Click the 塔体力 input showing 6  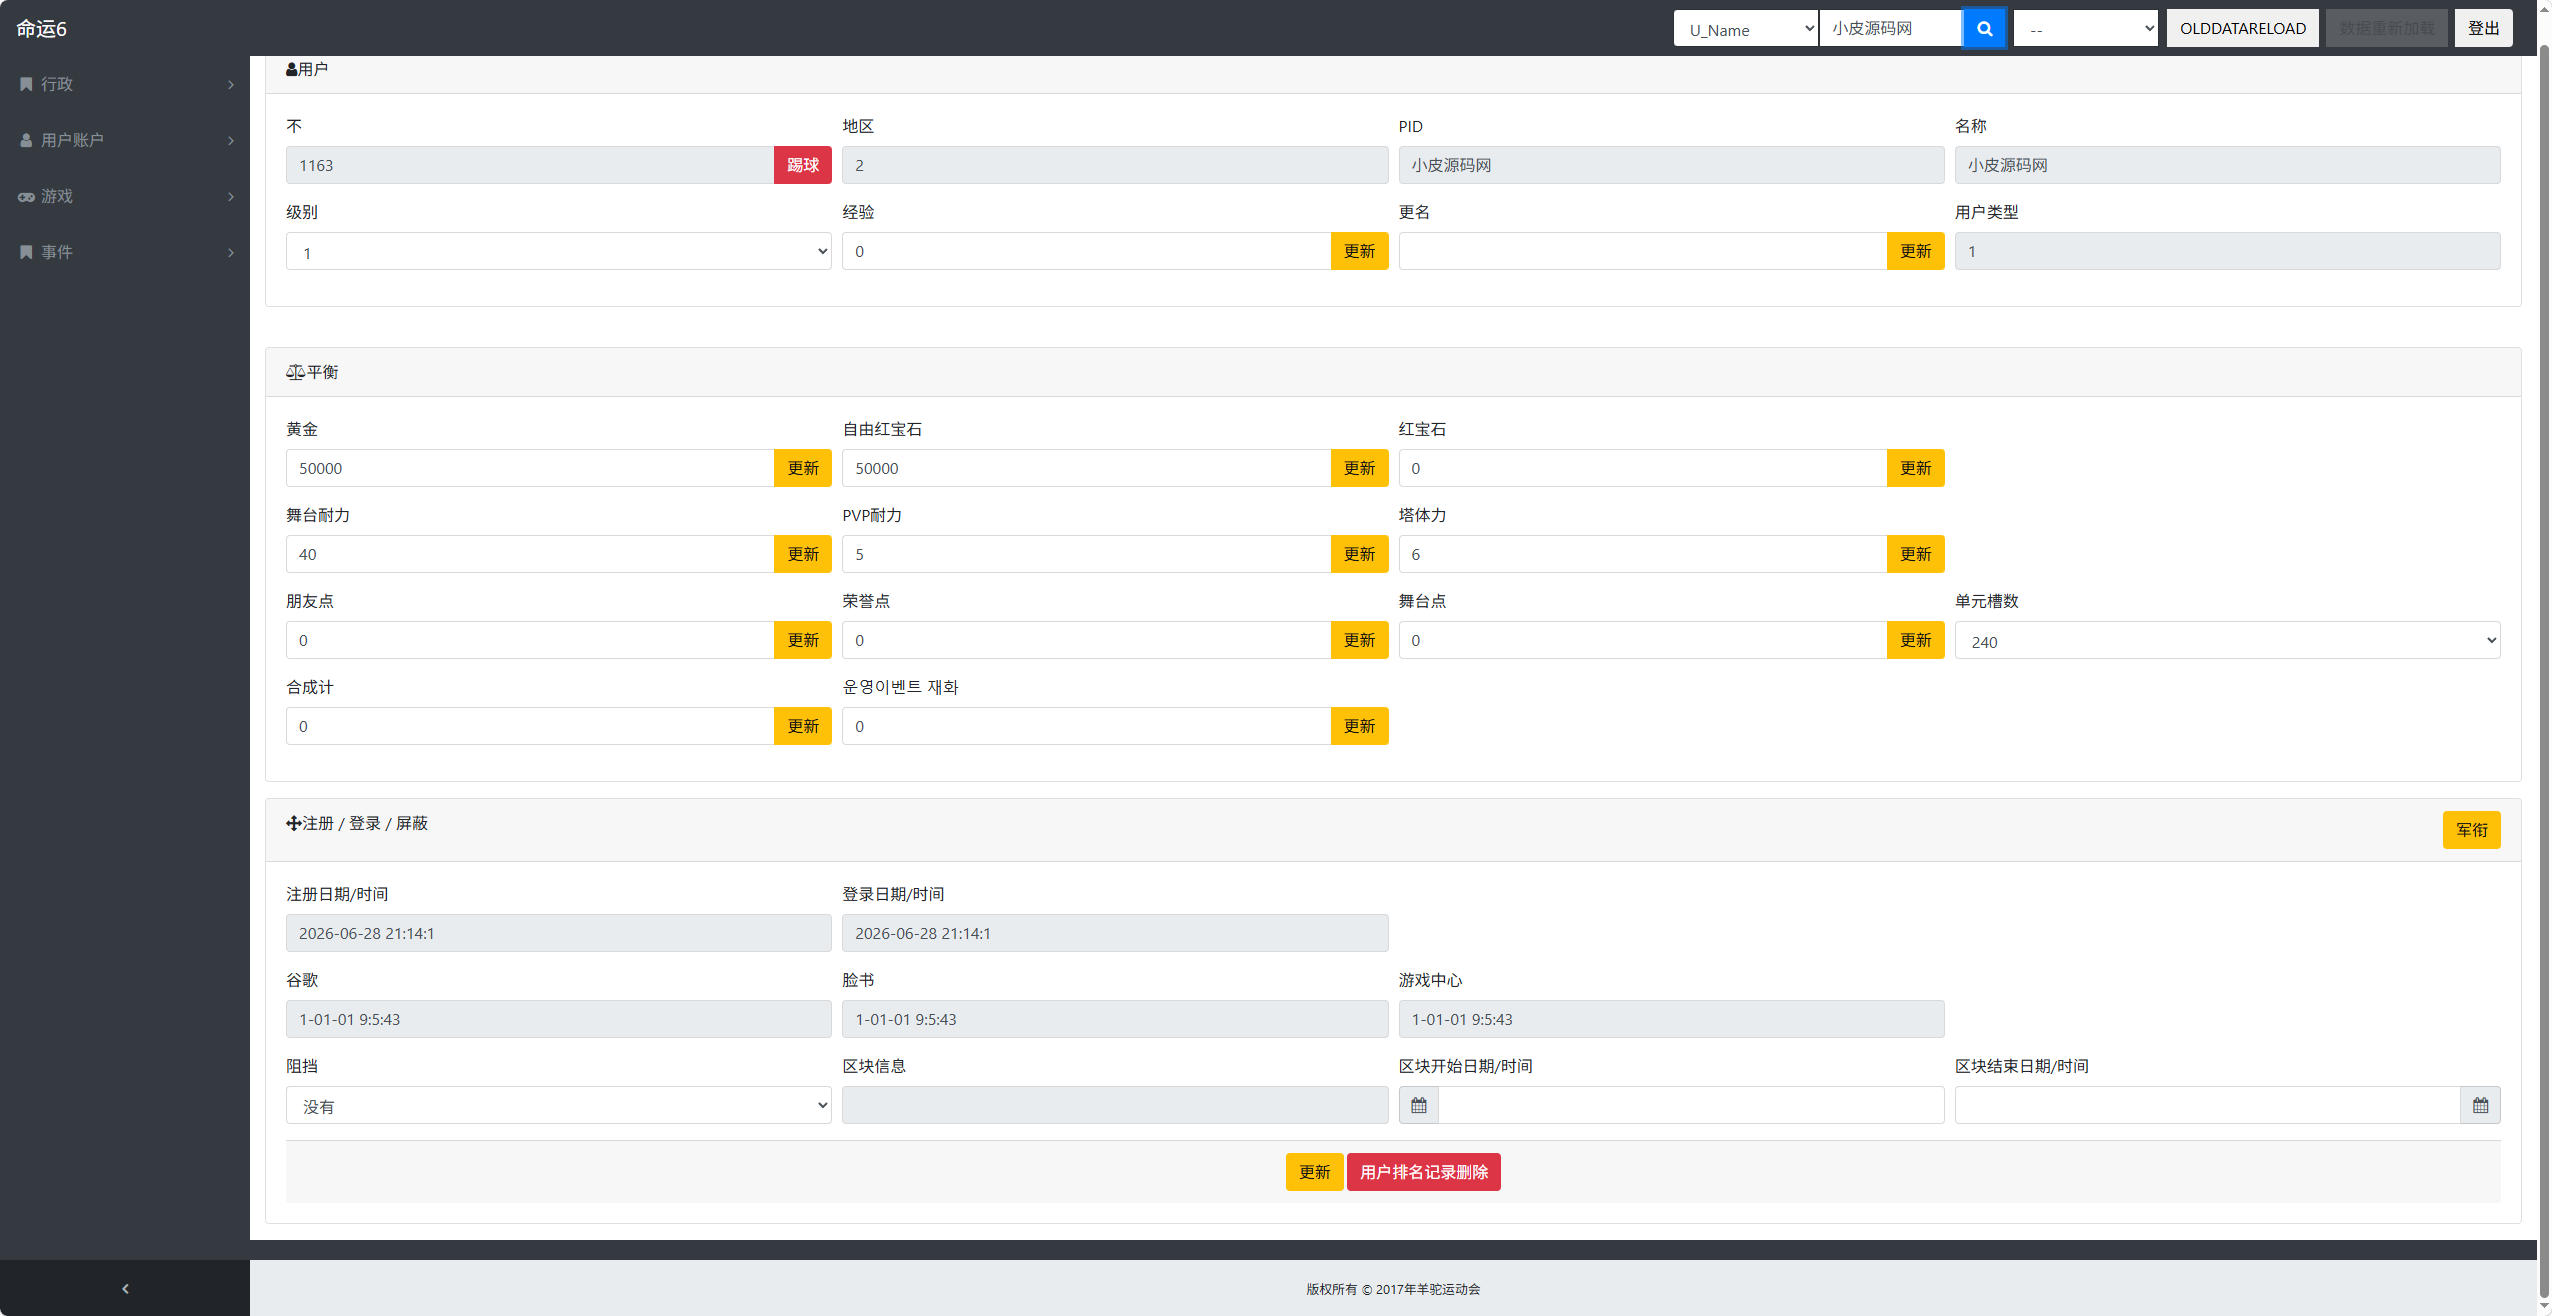click(x=1642, y=554)
